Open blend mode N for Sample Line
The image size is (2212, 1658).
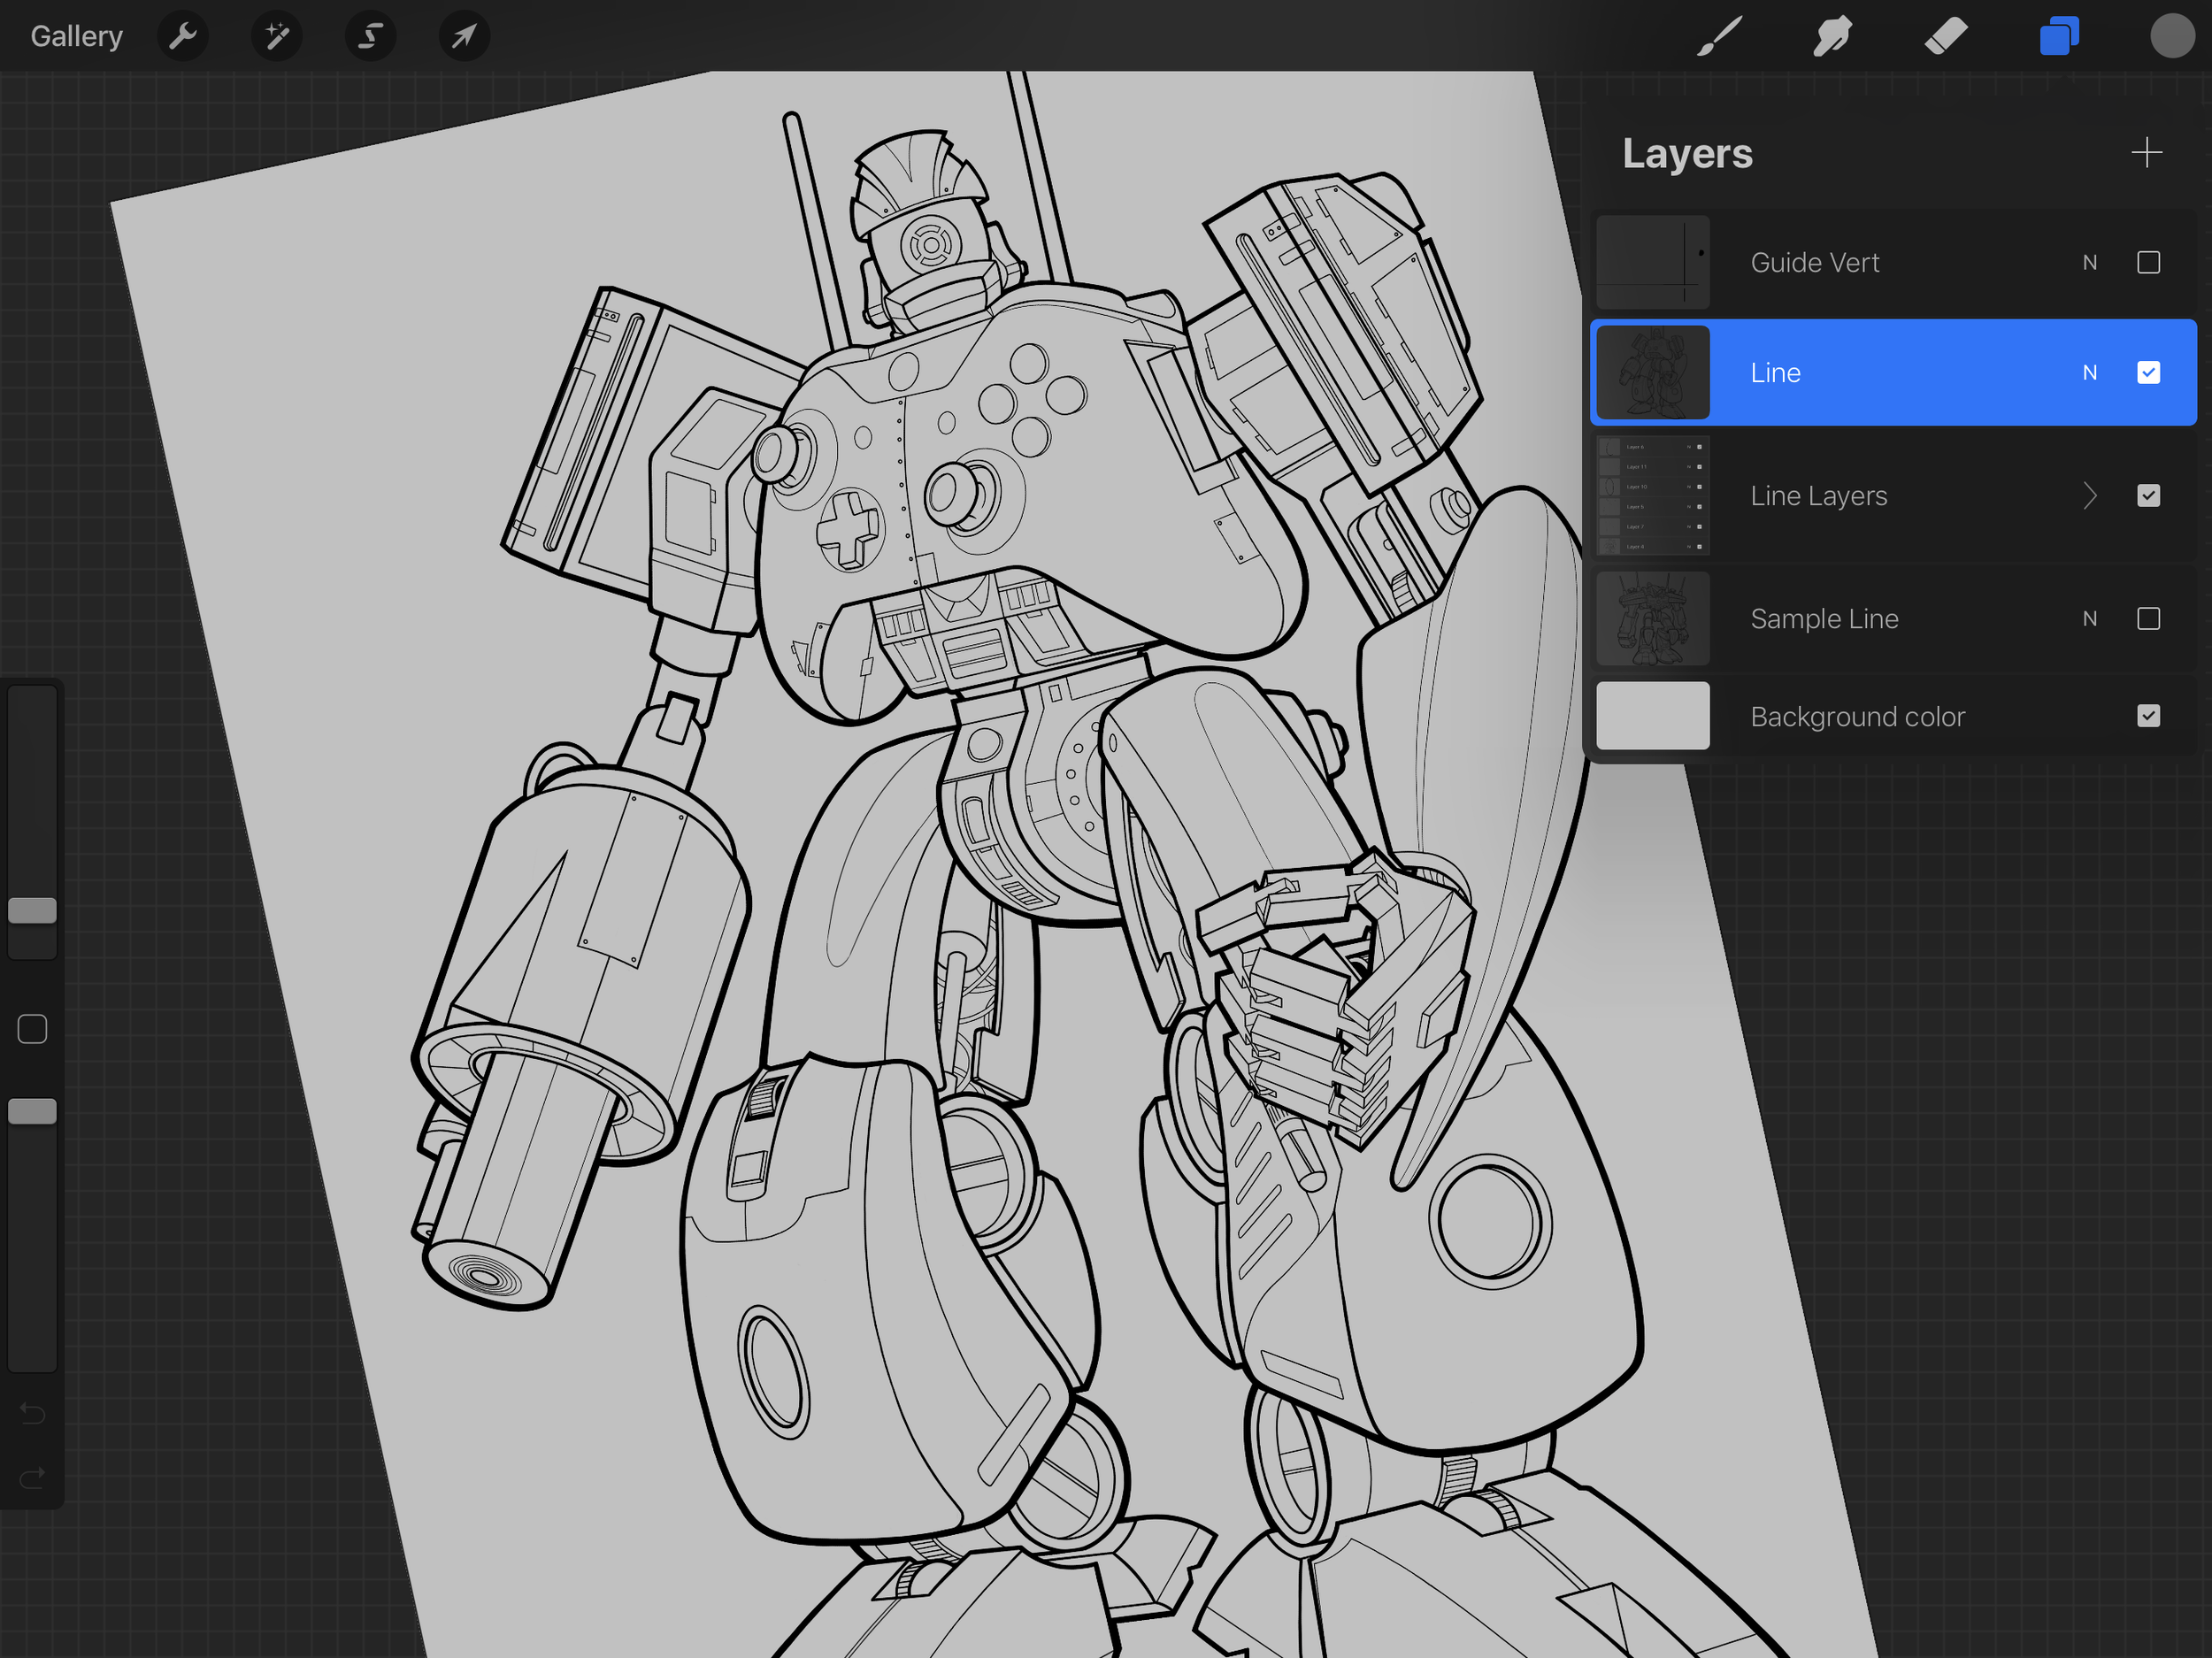(x=2090, y=619)
